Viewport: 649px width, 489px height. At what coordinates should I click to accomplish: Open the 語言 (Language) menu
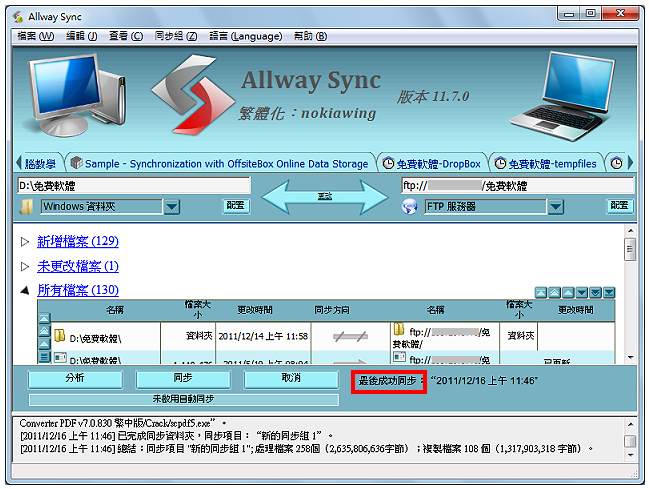click(245, 36)
